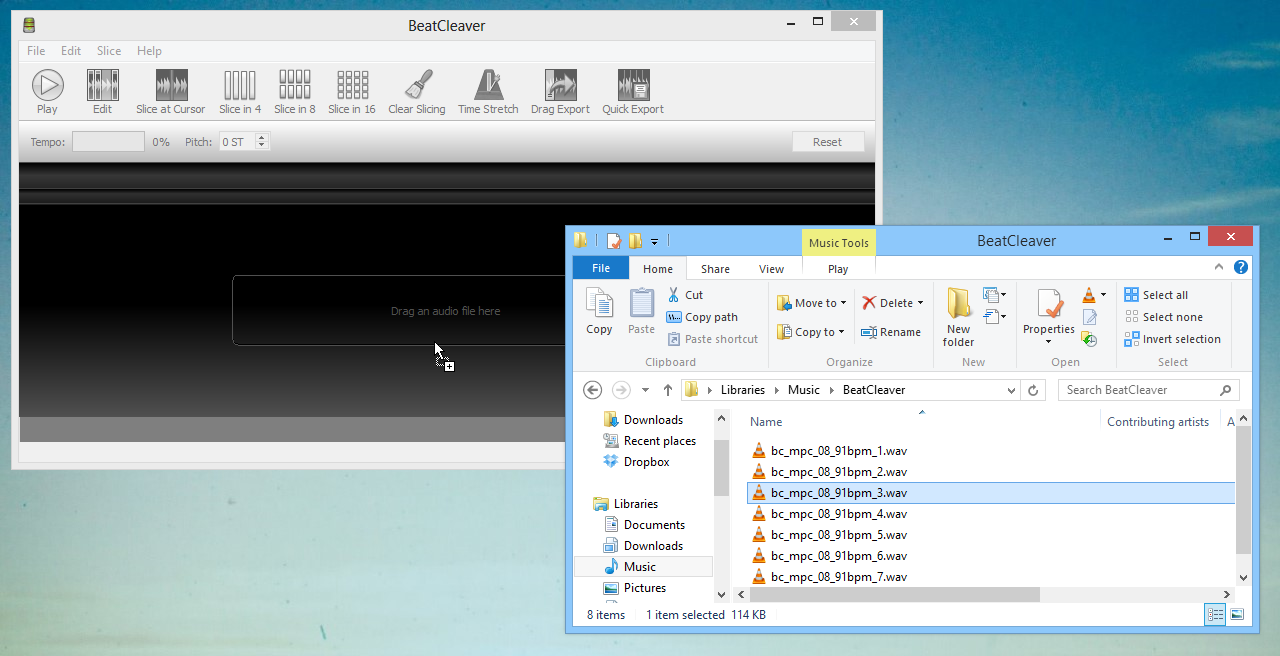Click the Search BeatCleaver field
This screenshot has width=1280, height=656.
(1149, 390)
